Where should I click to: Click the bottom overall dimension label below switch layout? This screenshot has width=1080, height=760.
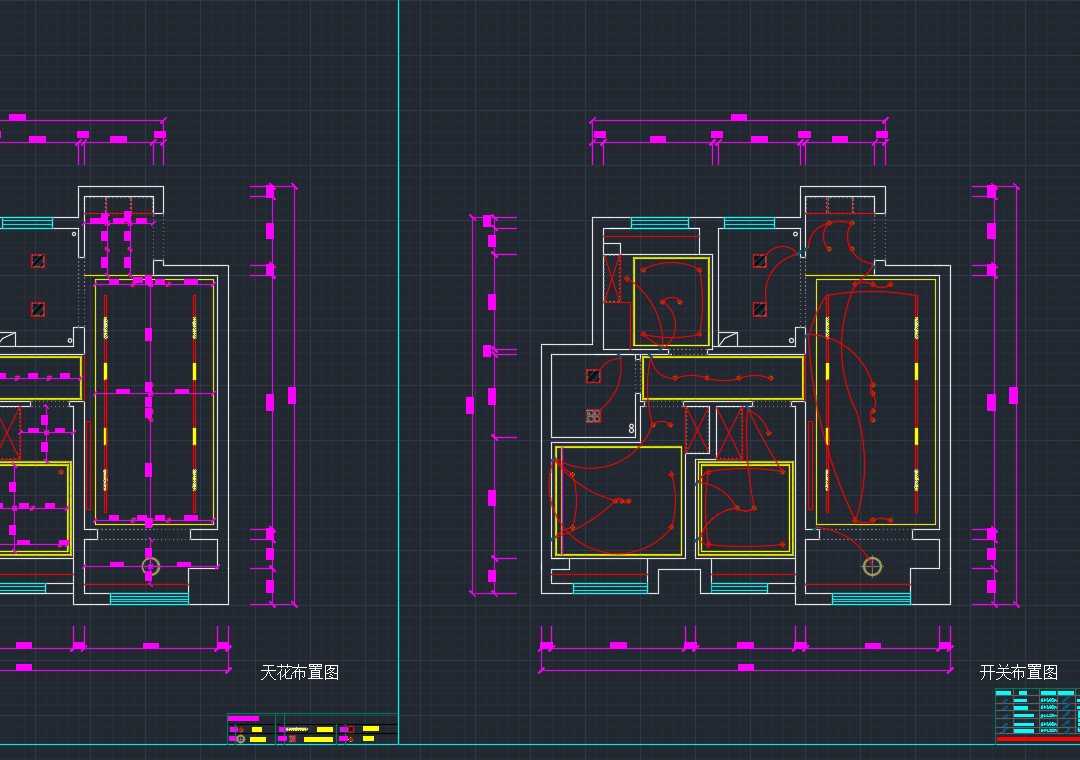click(745, 667)
